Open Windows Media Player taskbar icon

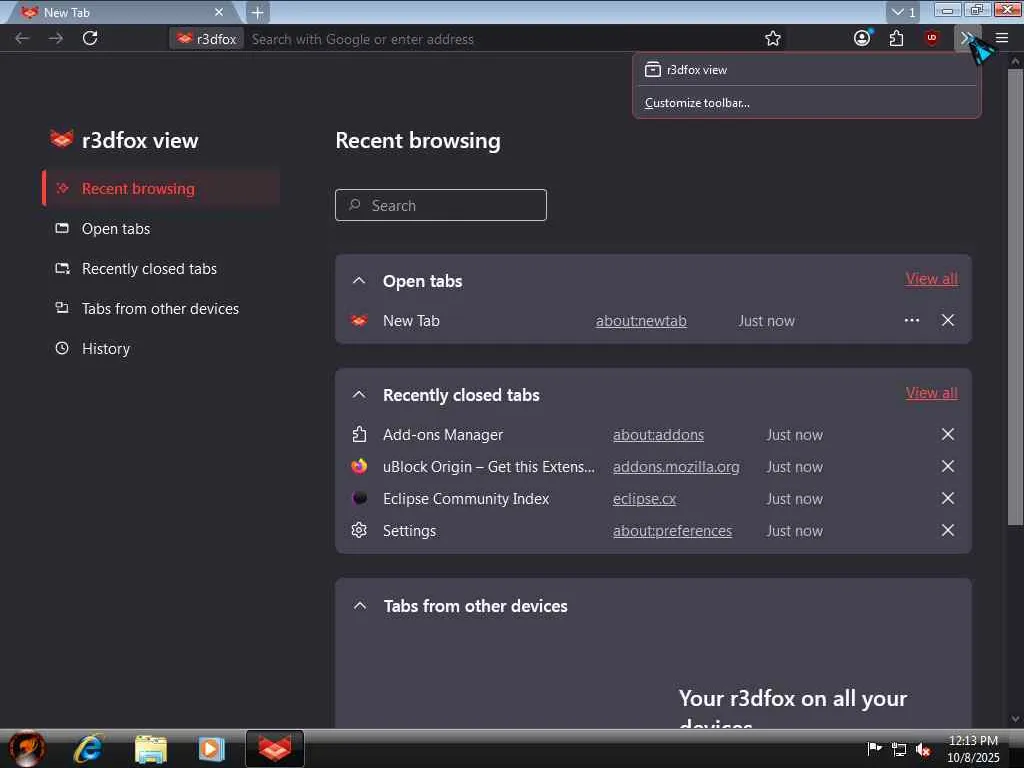[x=211, y=749]
